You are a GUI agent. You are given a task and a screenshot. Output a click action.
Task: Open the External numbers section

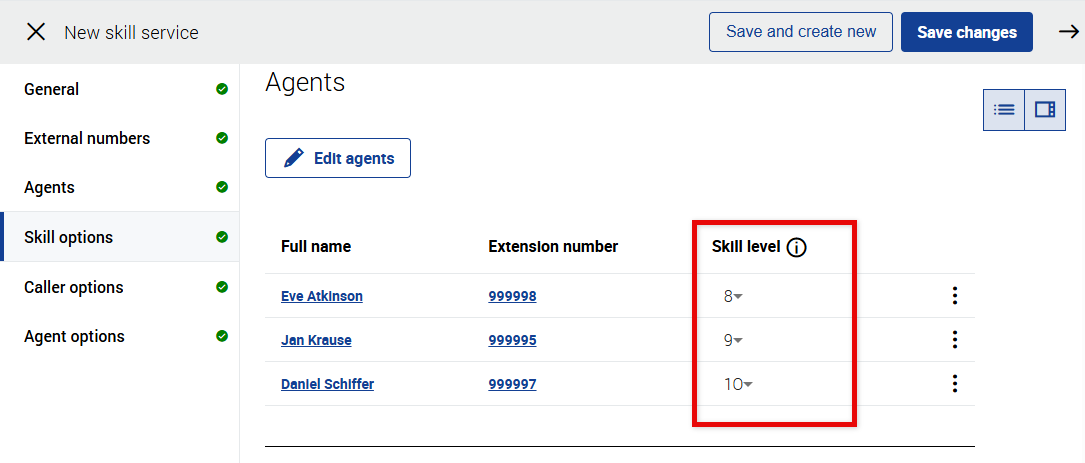tap(87, 138)
